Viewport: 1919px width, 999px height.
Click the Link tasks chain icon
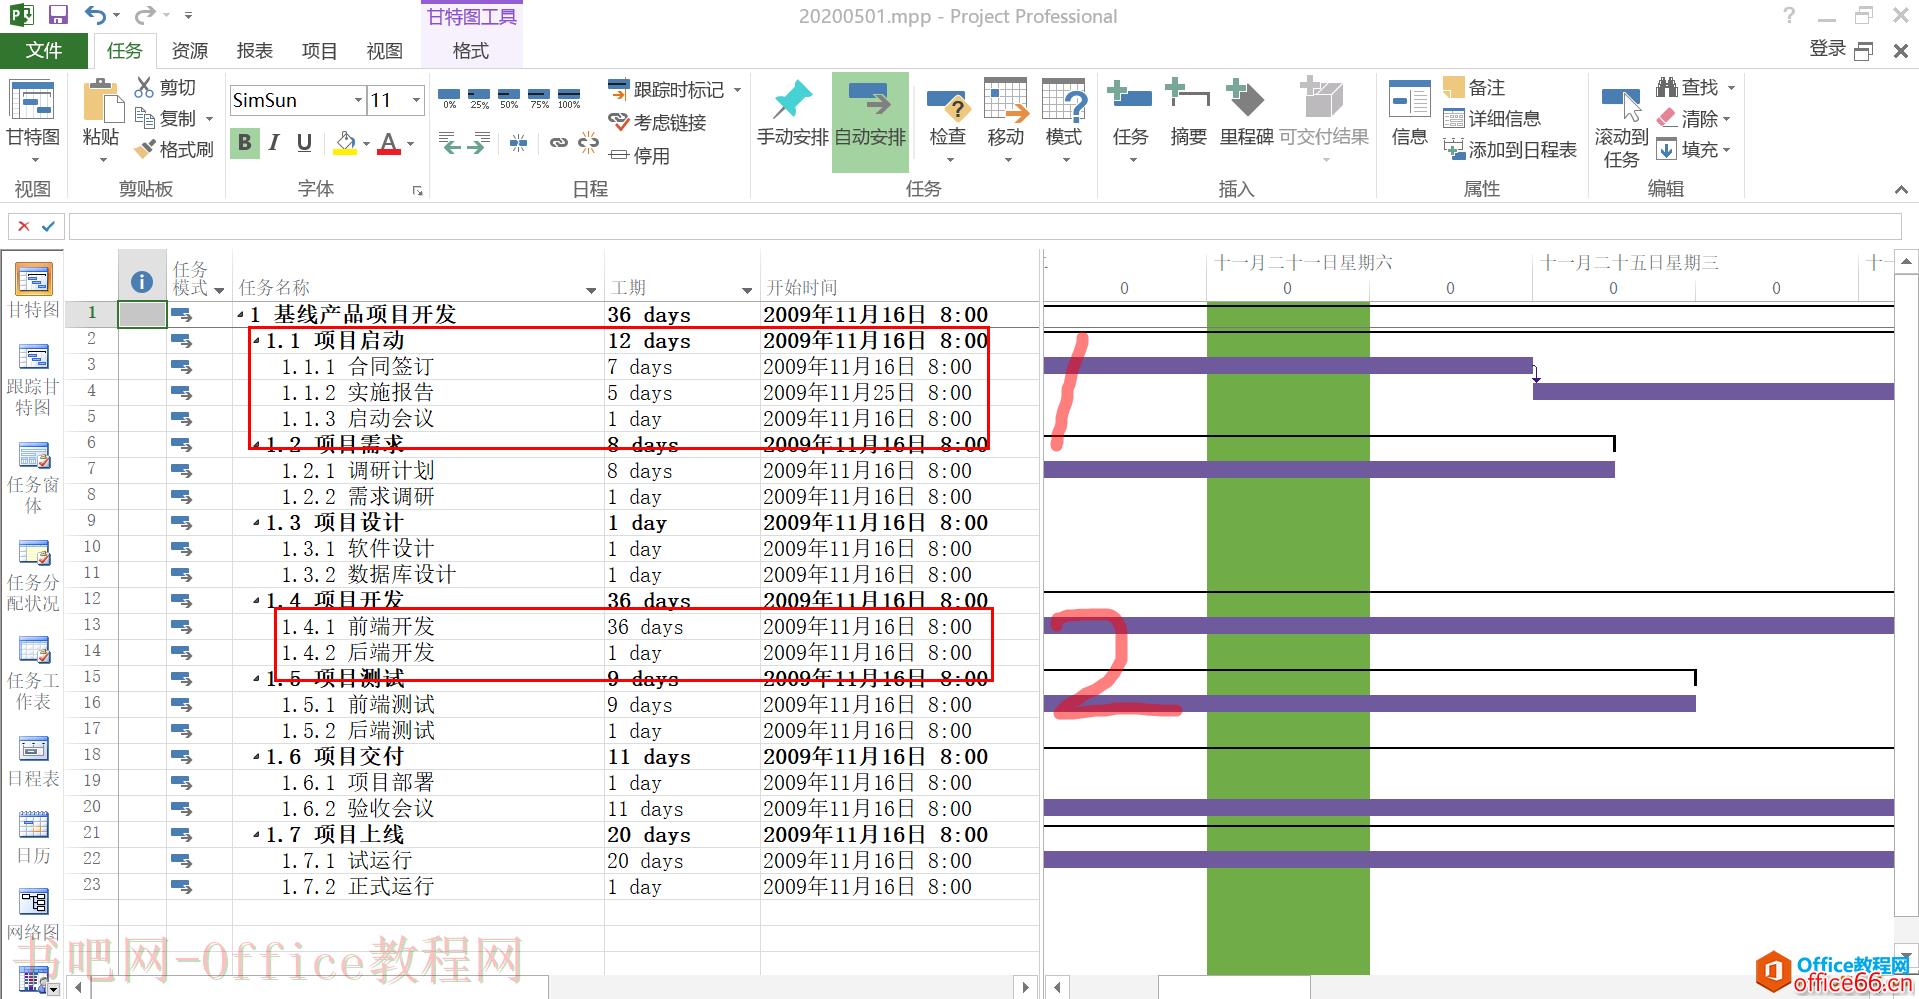coord(558,144)
